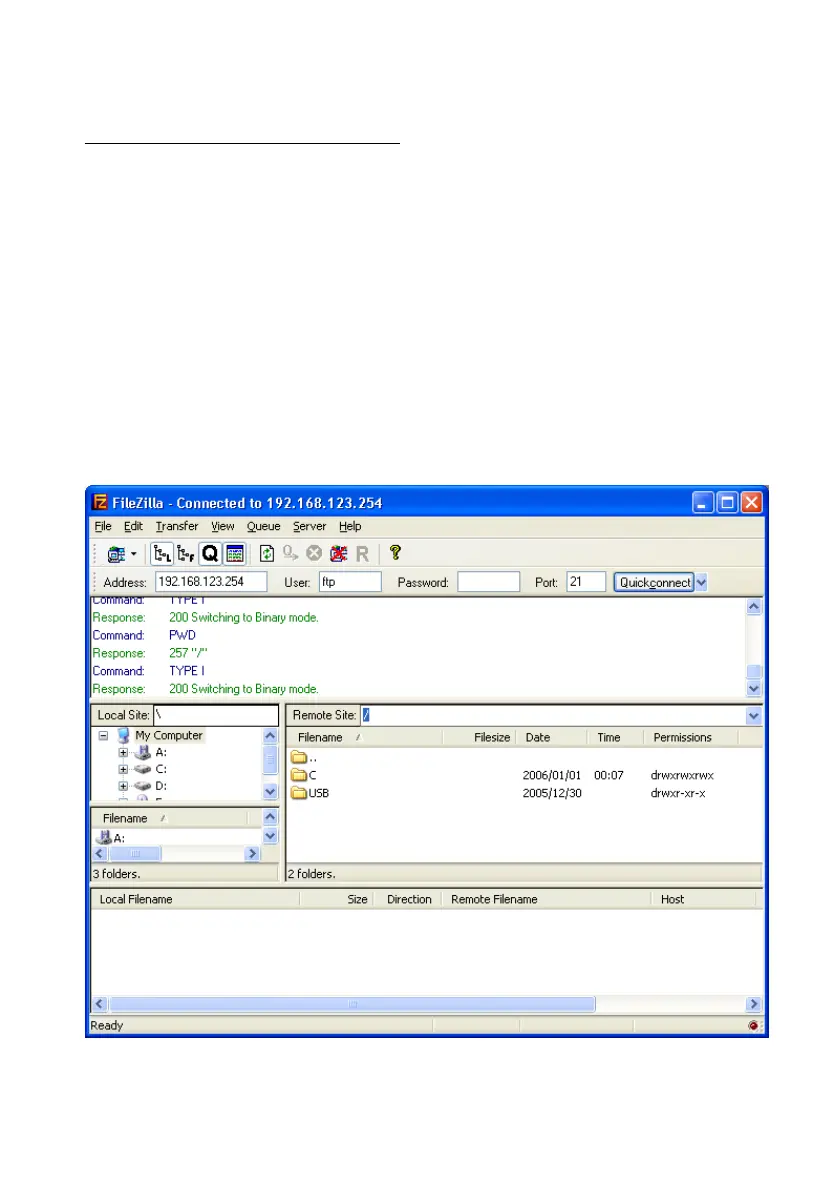Image resolution: width=839 pixels, height=1191 pixels.
Task: Toggle the transfer queue display (Q)
Action: pos(210,554)
